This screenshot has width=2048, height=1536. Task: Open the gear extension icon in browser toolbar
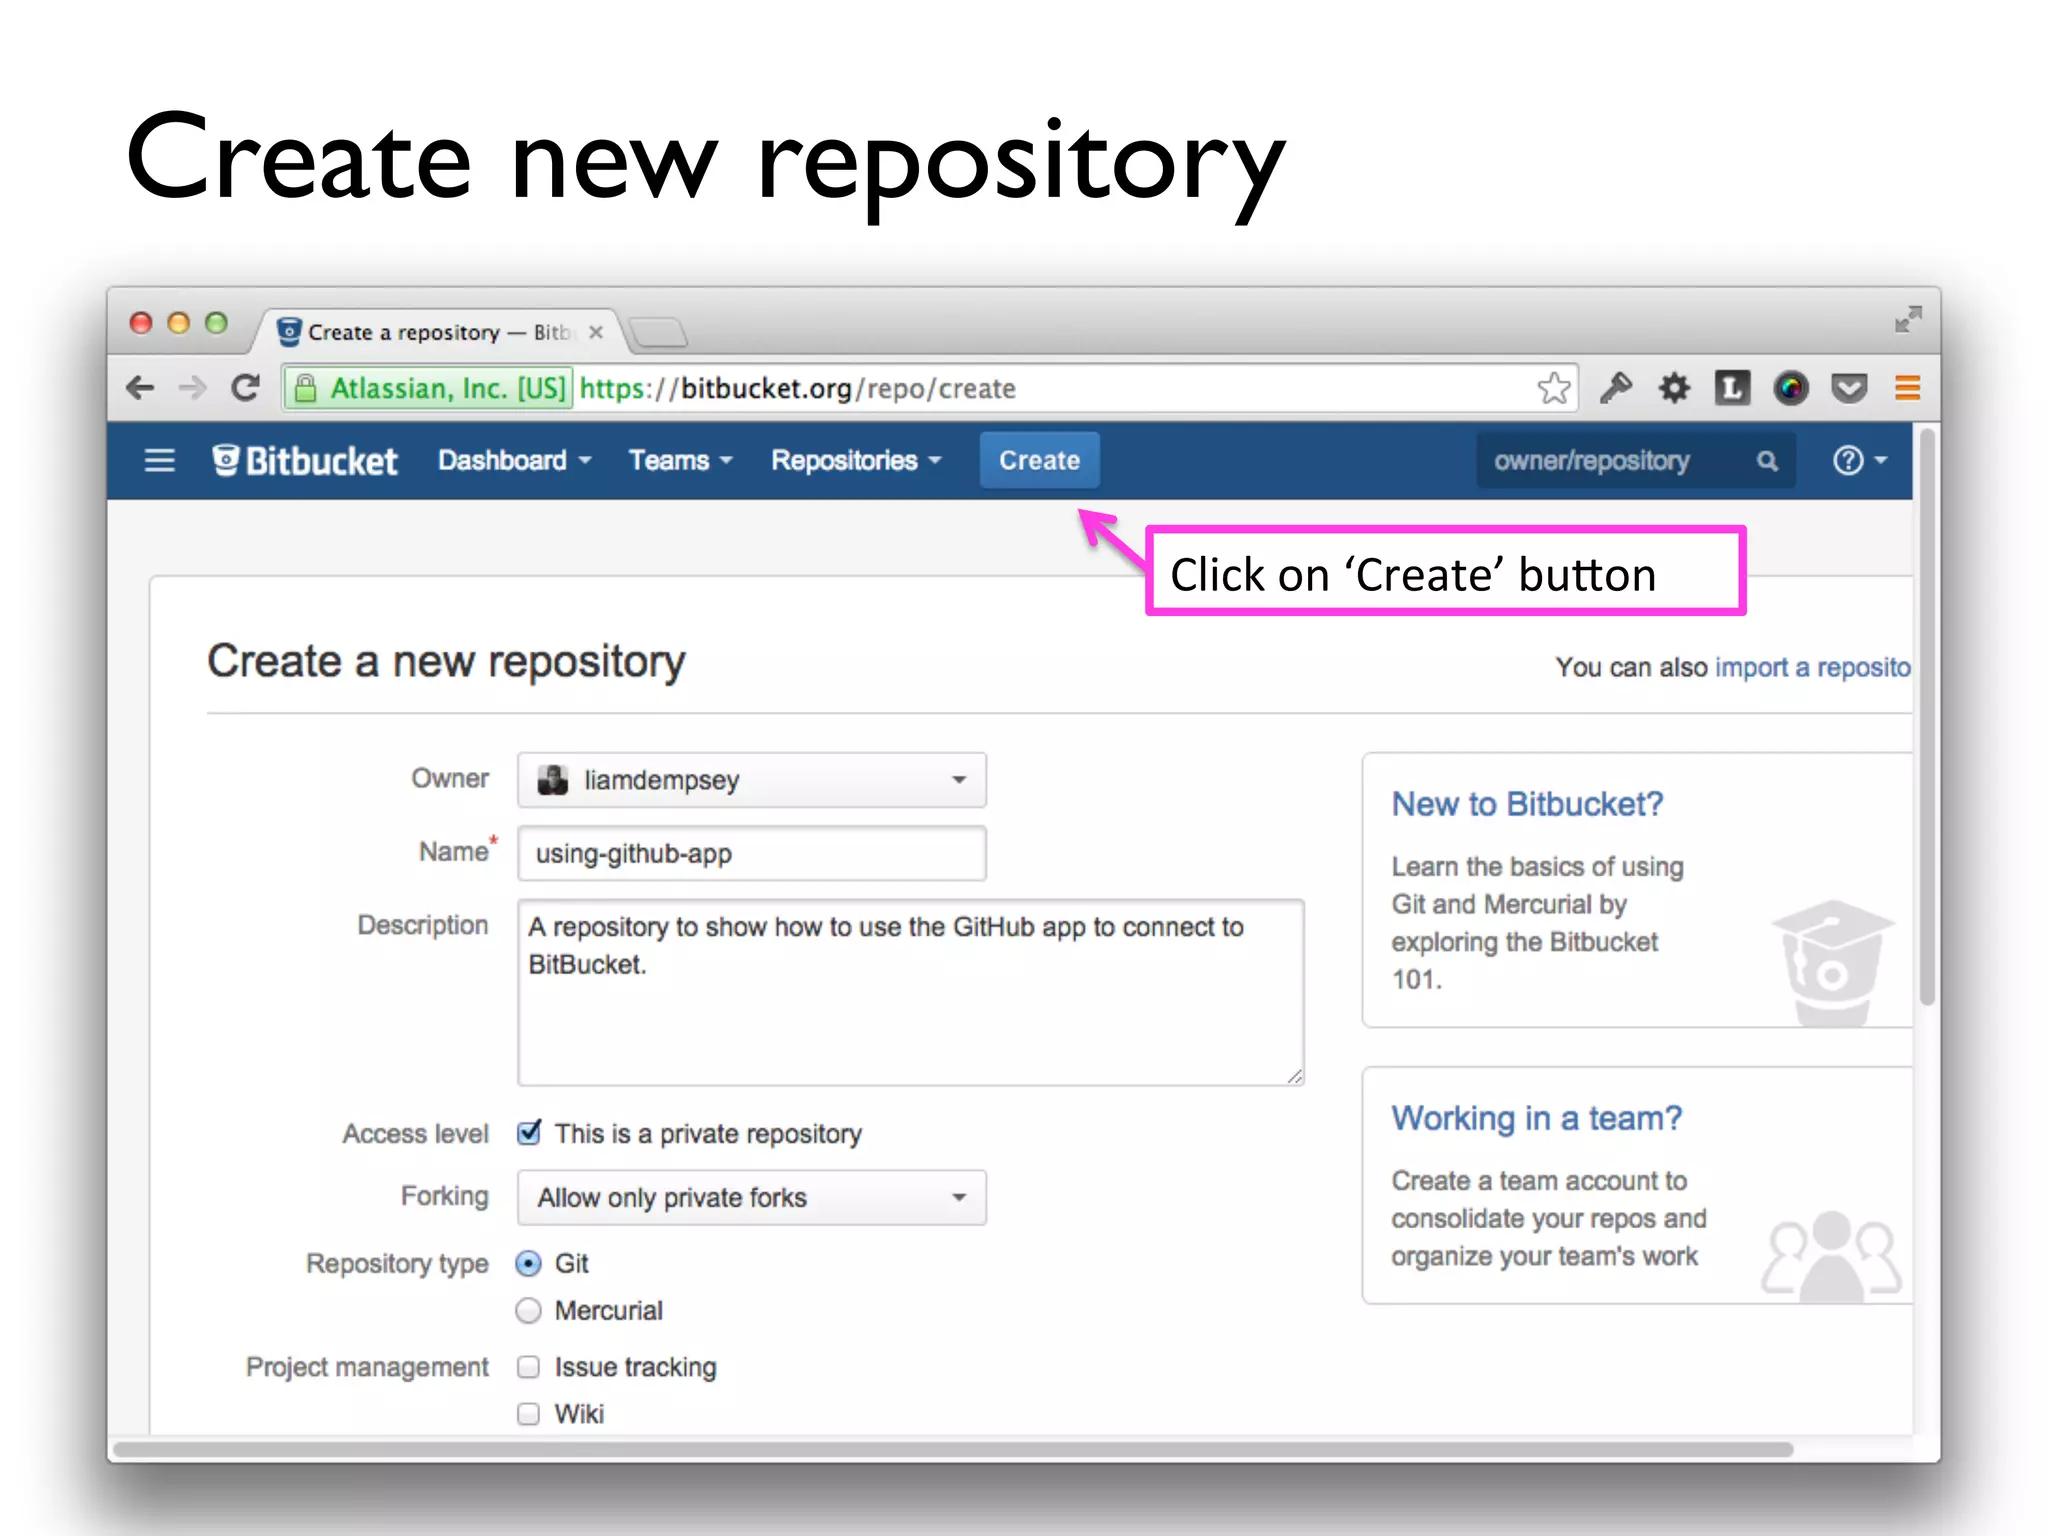pyautogui.click(x=1674, y=388)
